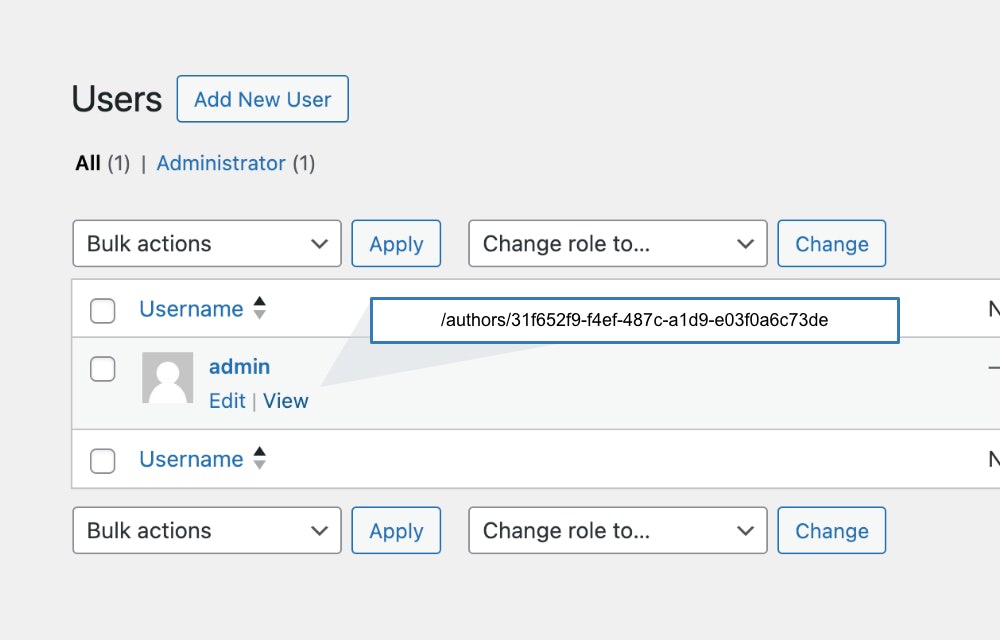
Task: Click the Apply button above the table
Action: 396,244
